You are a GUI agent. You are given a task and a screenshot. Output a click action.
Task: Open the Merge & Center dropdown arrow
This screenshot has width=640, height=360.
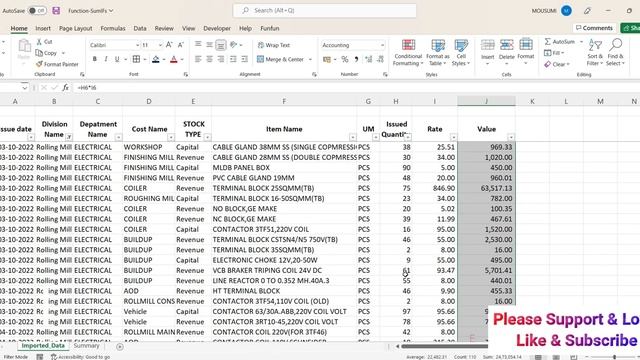310,60
